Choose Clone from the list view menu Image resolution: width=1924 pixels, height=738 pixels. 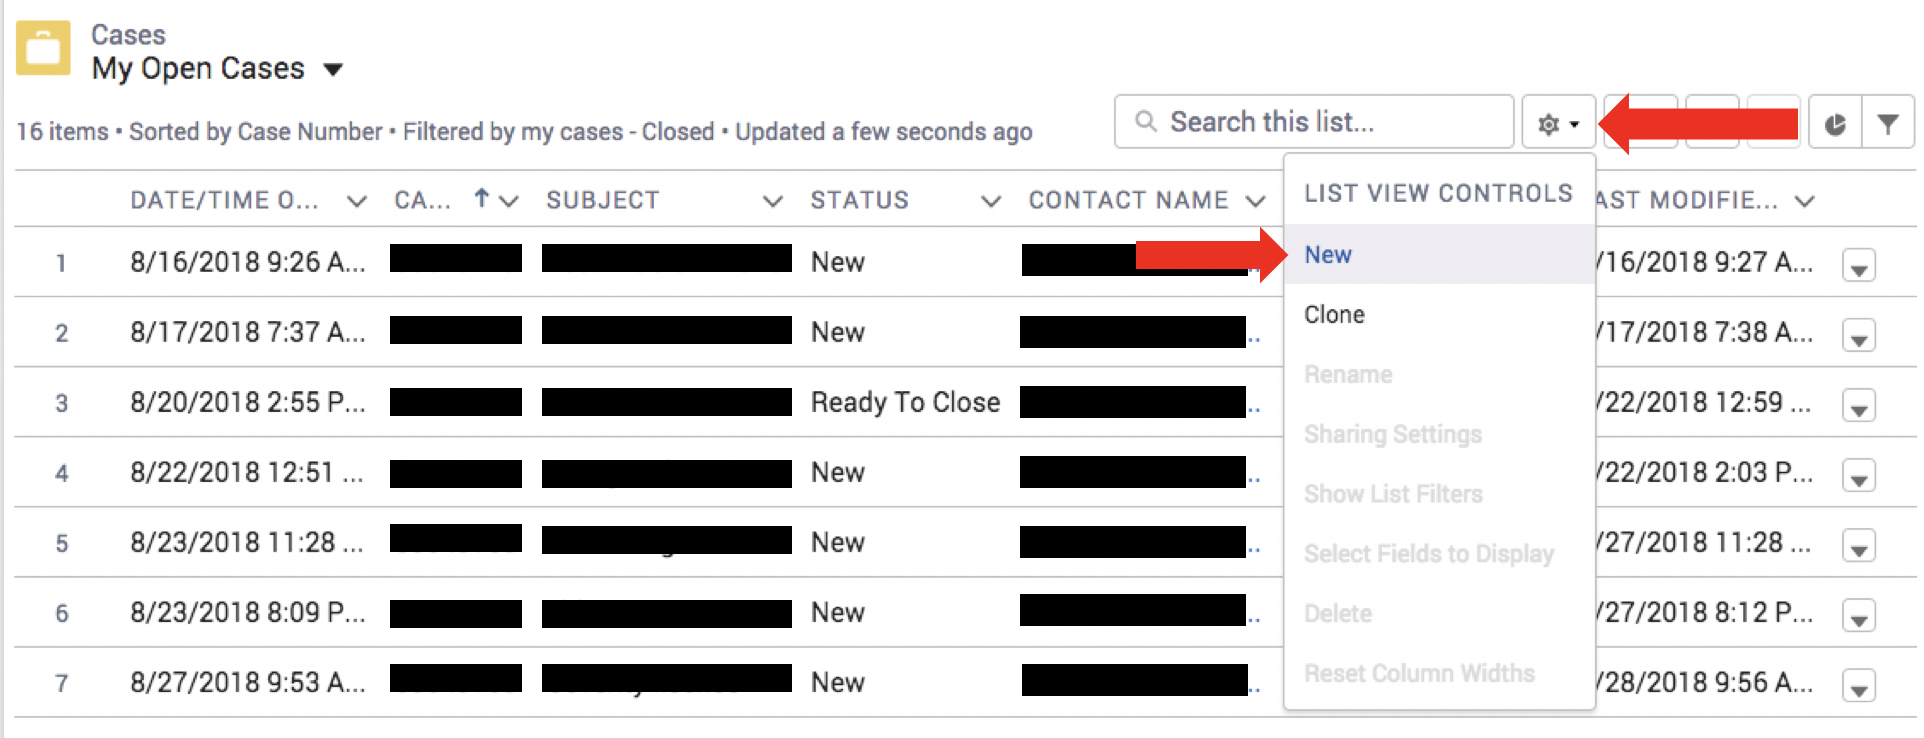[x=1334, y=315]
